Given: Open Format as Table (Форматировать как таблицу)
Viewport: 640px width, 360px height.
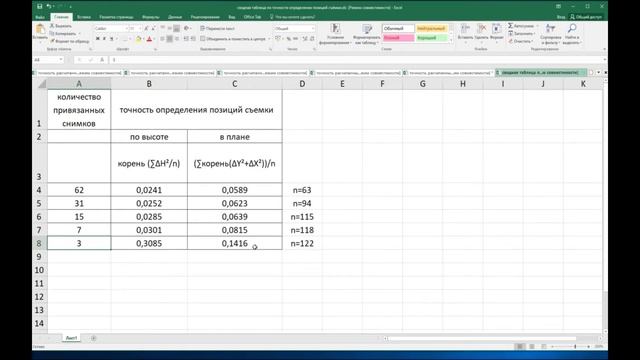Looking at the screenshot, I should [x=367, y=34].
